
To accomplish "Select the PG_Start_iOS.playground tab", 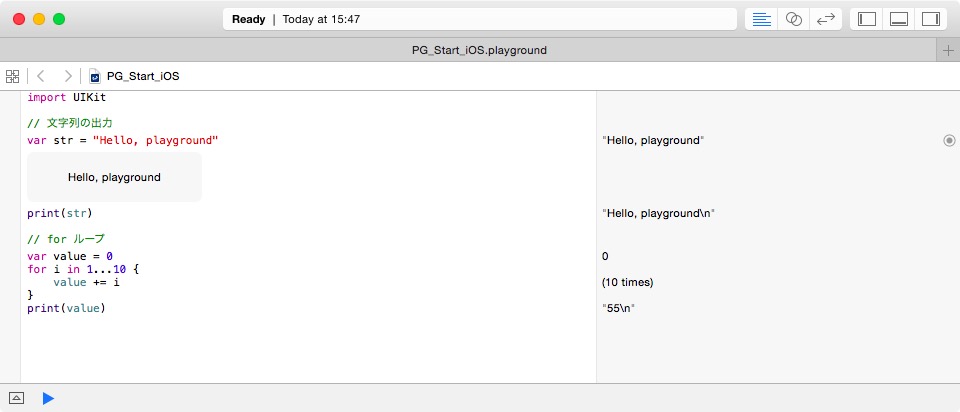I will [x=479, y=50].
